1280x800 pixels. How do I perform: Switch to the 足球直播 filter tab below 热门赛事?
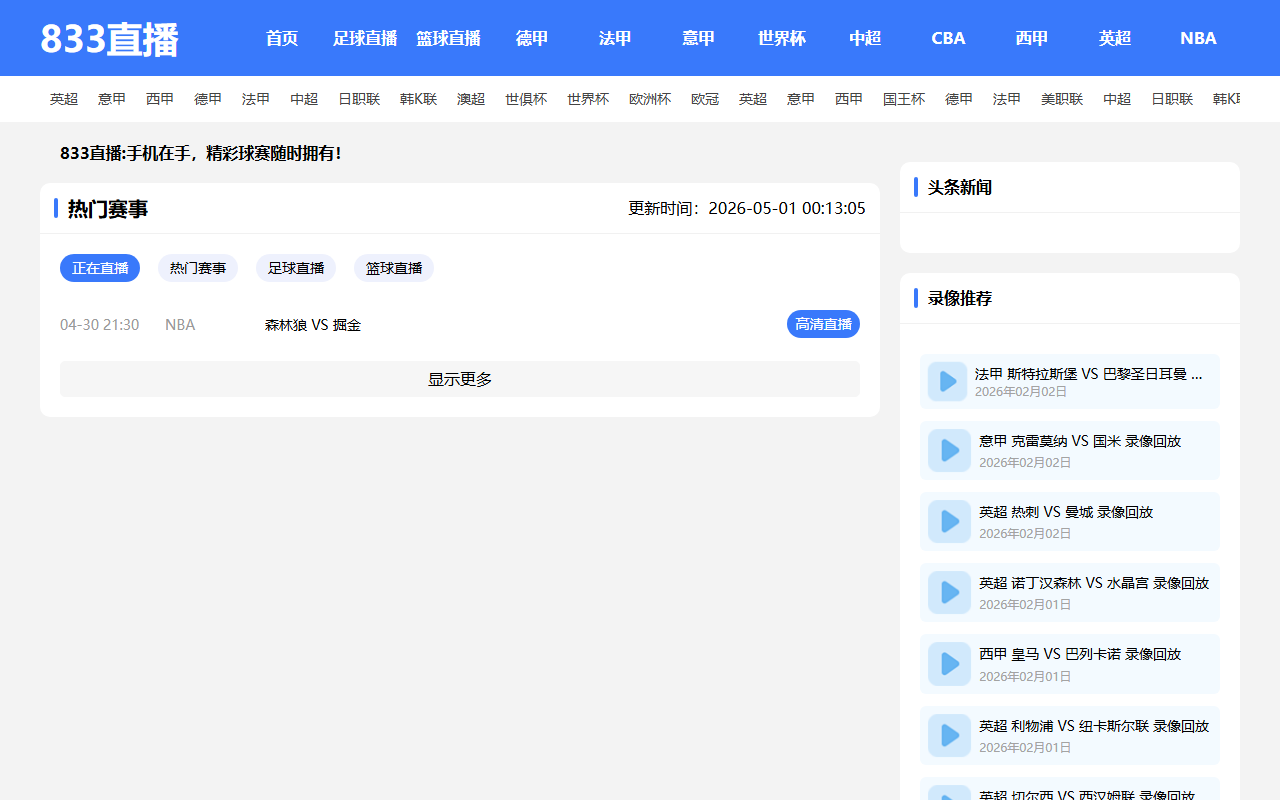296,268
